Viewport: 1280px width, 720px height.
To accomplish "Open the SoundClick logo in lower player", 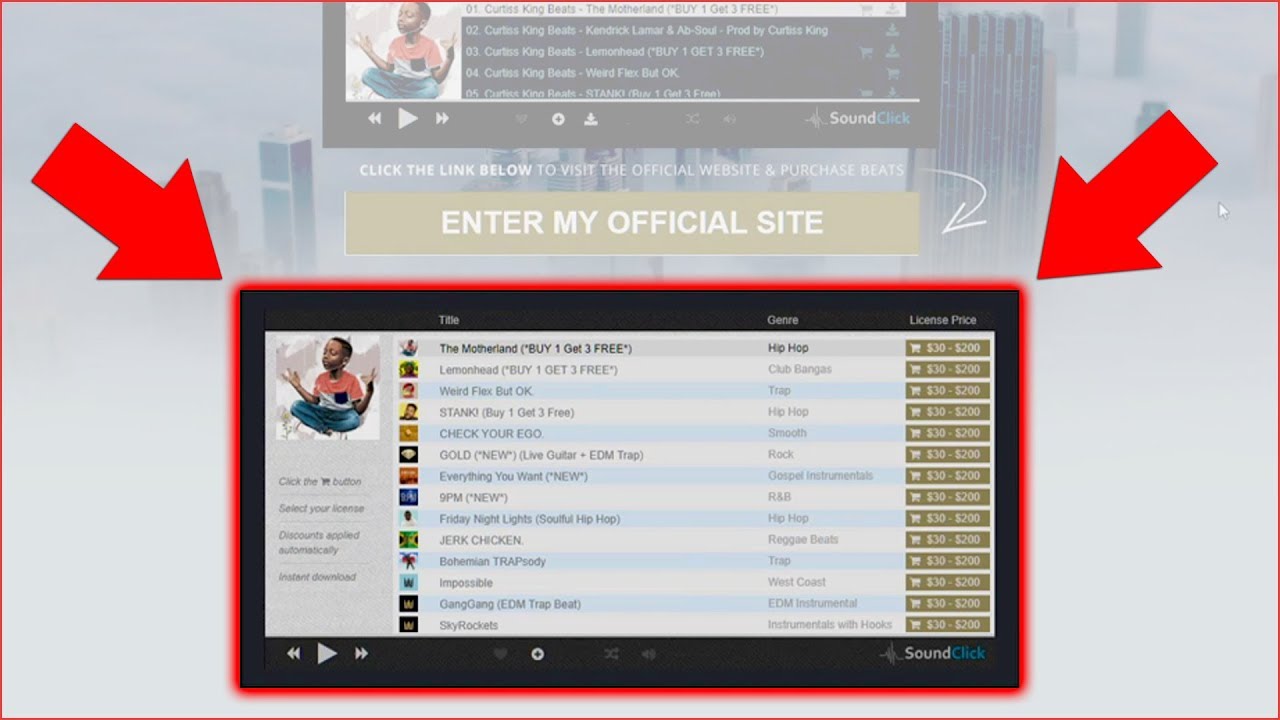I will (x=932, y=653).
